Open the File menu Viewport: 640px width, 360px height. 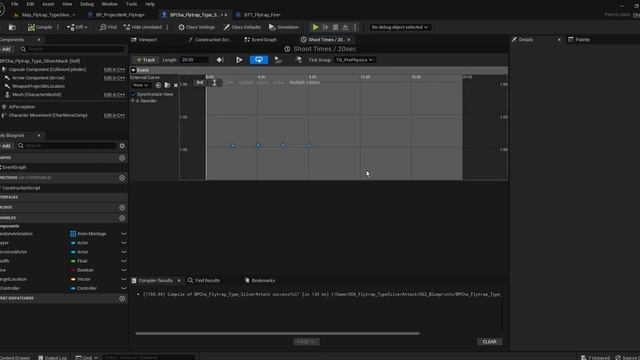coord(15,4)
